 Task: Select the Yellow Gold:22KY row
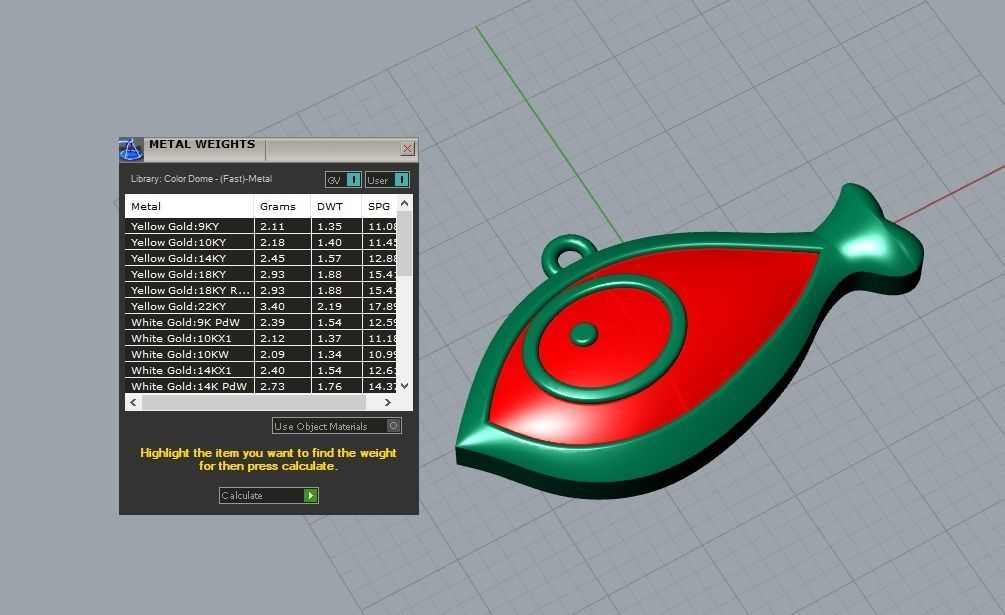tap(261, 306)
